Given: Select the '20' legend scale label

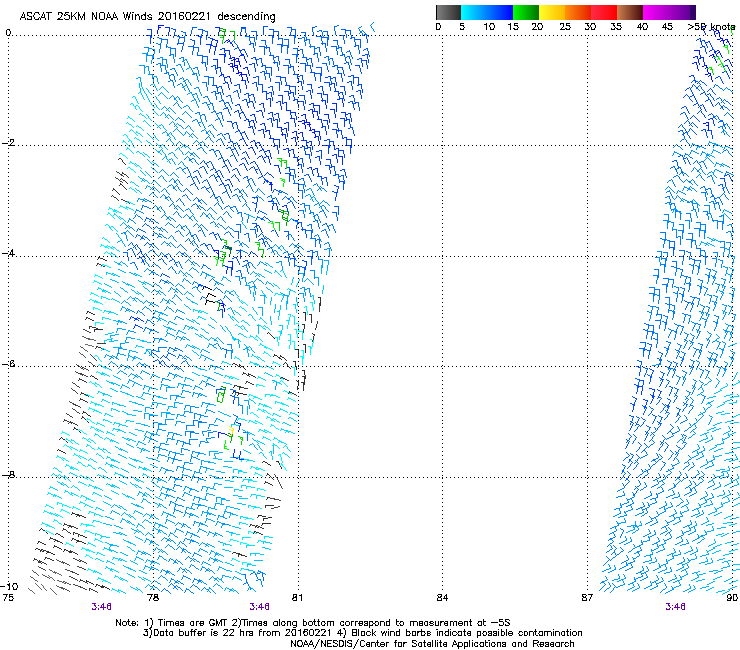Looking at the screenshot, I should pyautogui.click(x=537, y=27).
